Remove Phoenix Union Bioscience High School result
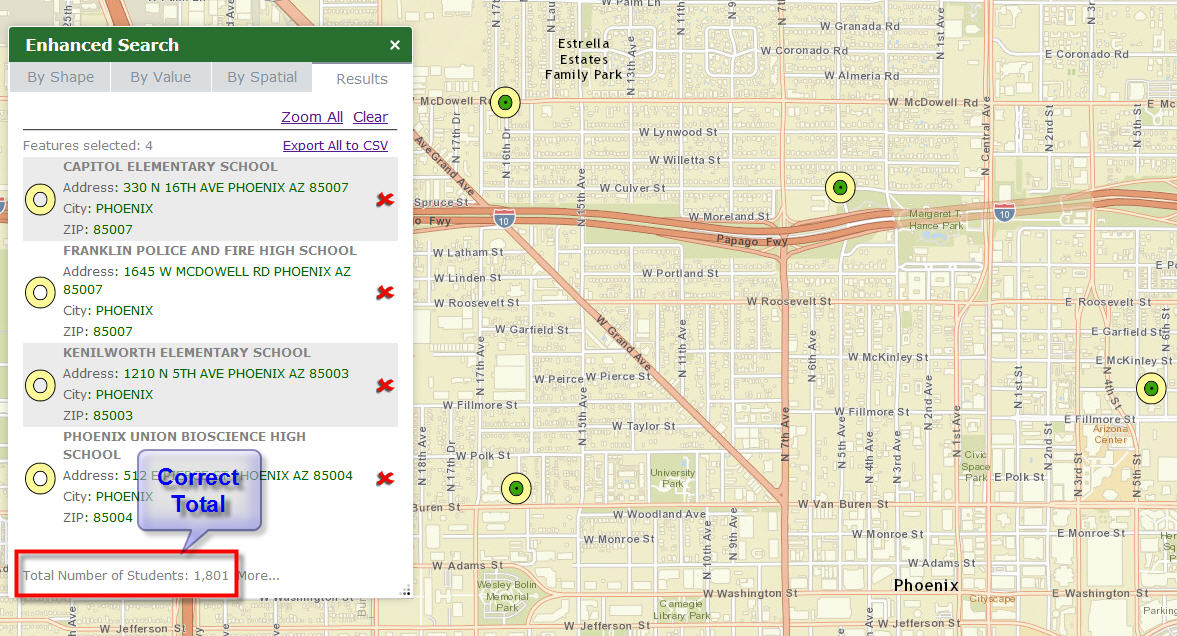The image size is (1177, 636). click(385, 478)
